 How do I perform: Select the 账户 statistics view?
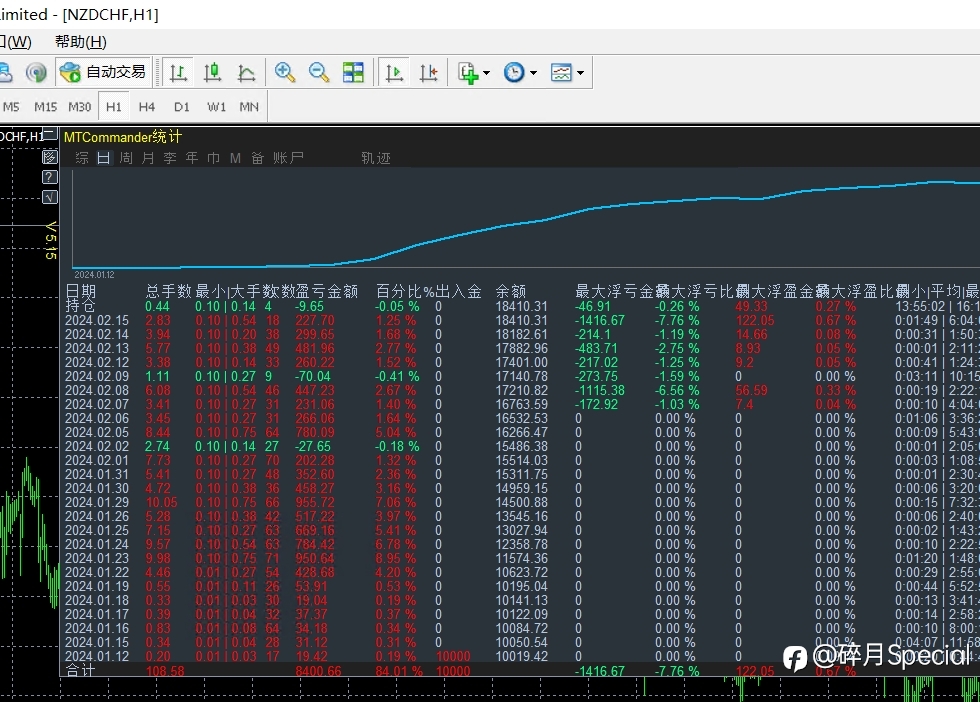[x=288, y=158]
